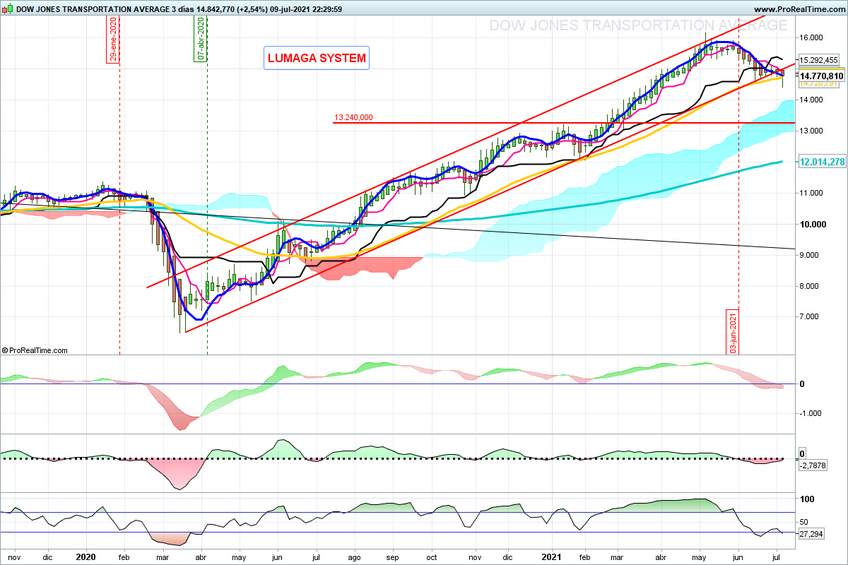Click the 50 oscillator scale value
Screen dimensions: 848x565
804,522
